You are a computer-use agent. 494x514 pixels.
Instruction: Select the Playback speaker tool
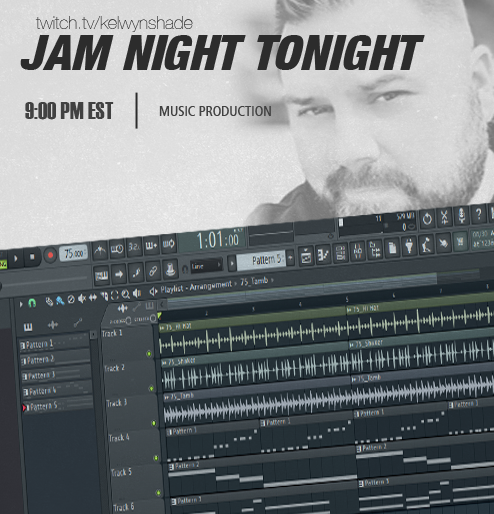[x=137, y=293]
